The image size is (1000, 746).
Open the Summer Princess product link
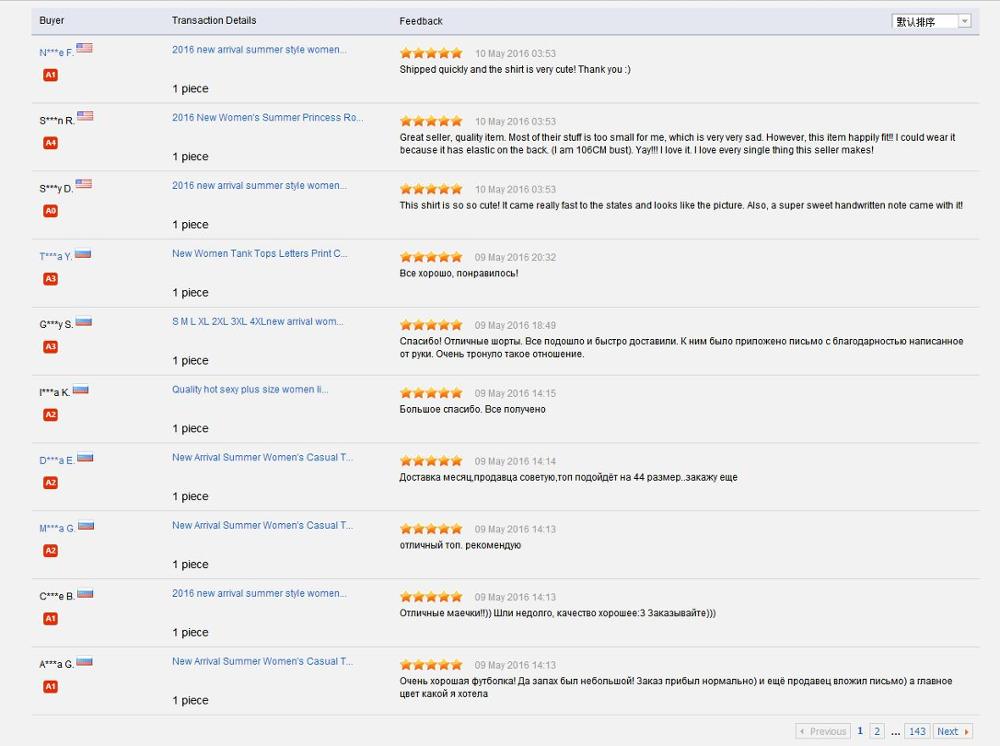click(x=267, y=118)
